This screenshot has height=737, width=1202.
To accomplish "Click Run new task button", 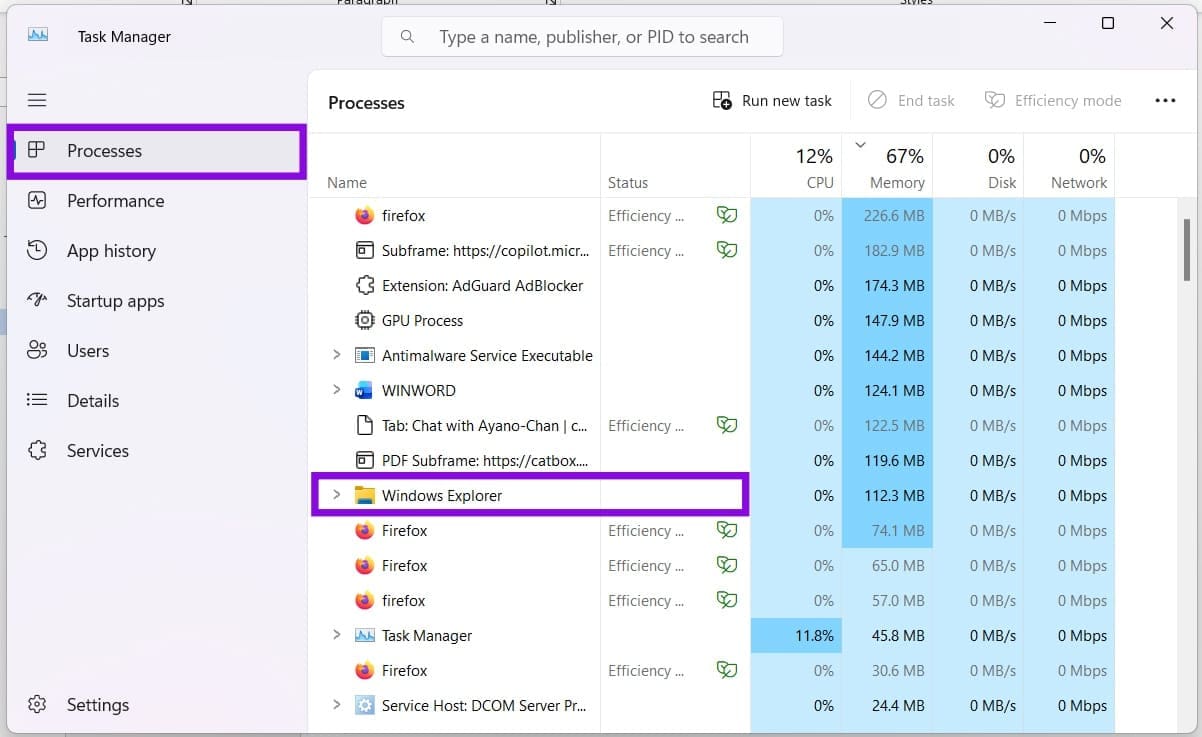I will click(x=772, y=100).
